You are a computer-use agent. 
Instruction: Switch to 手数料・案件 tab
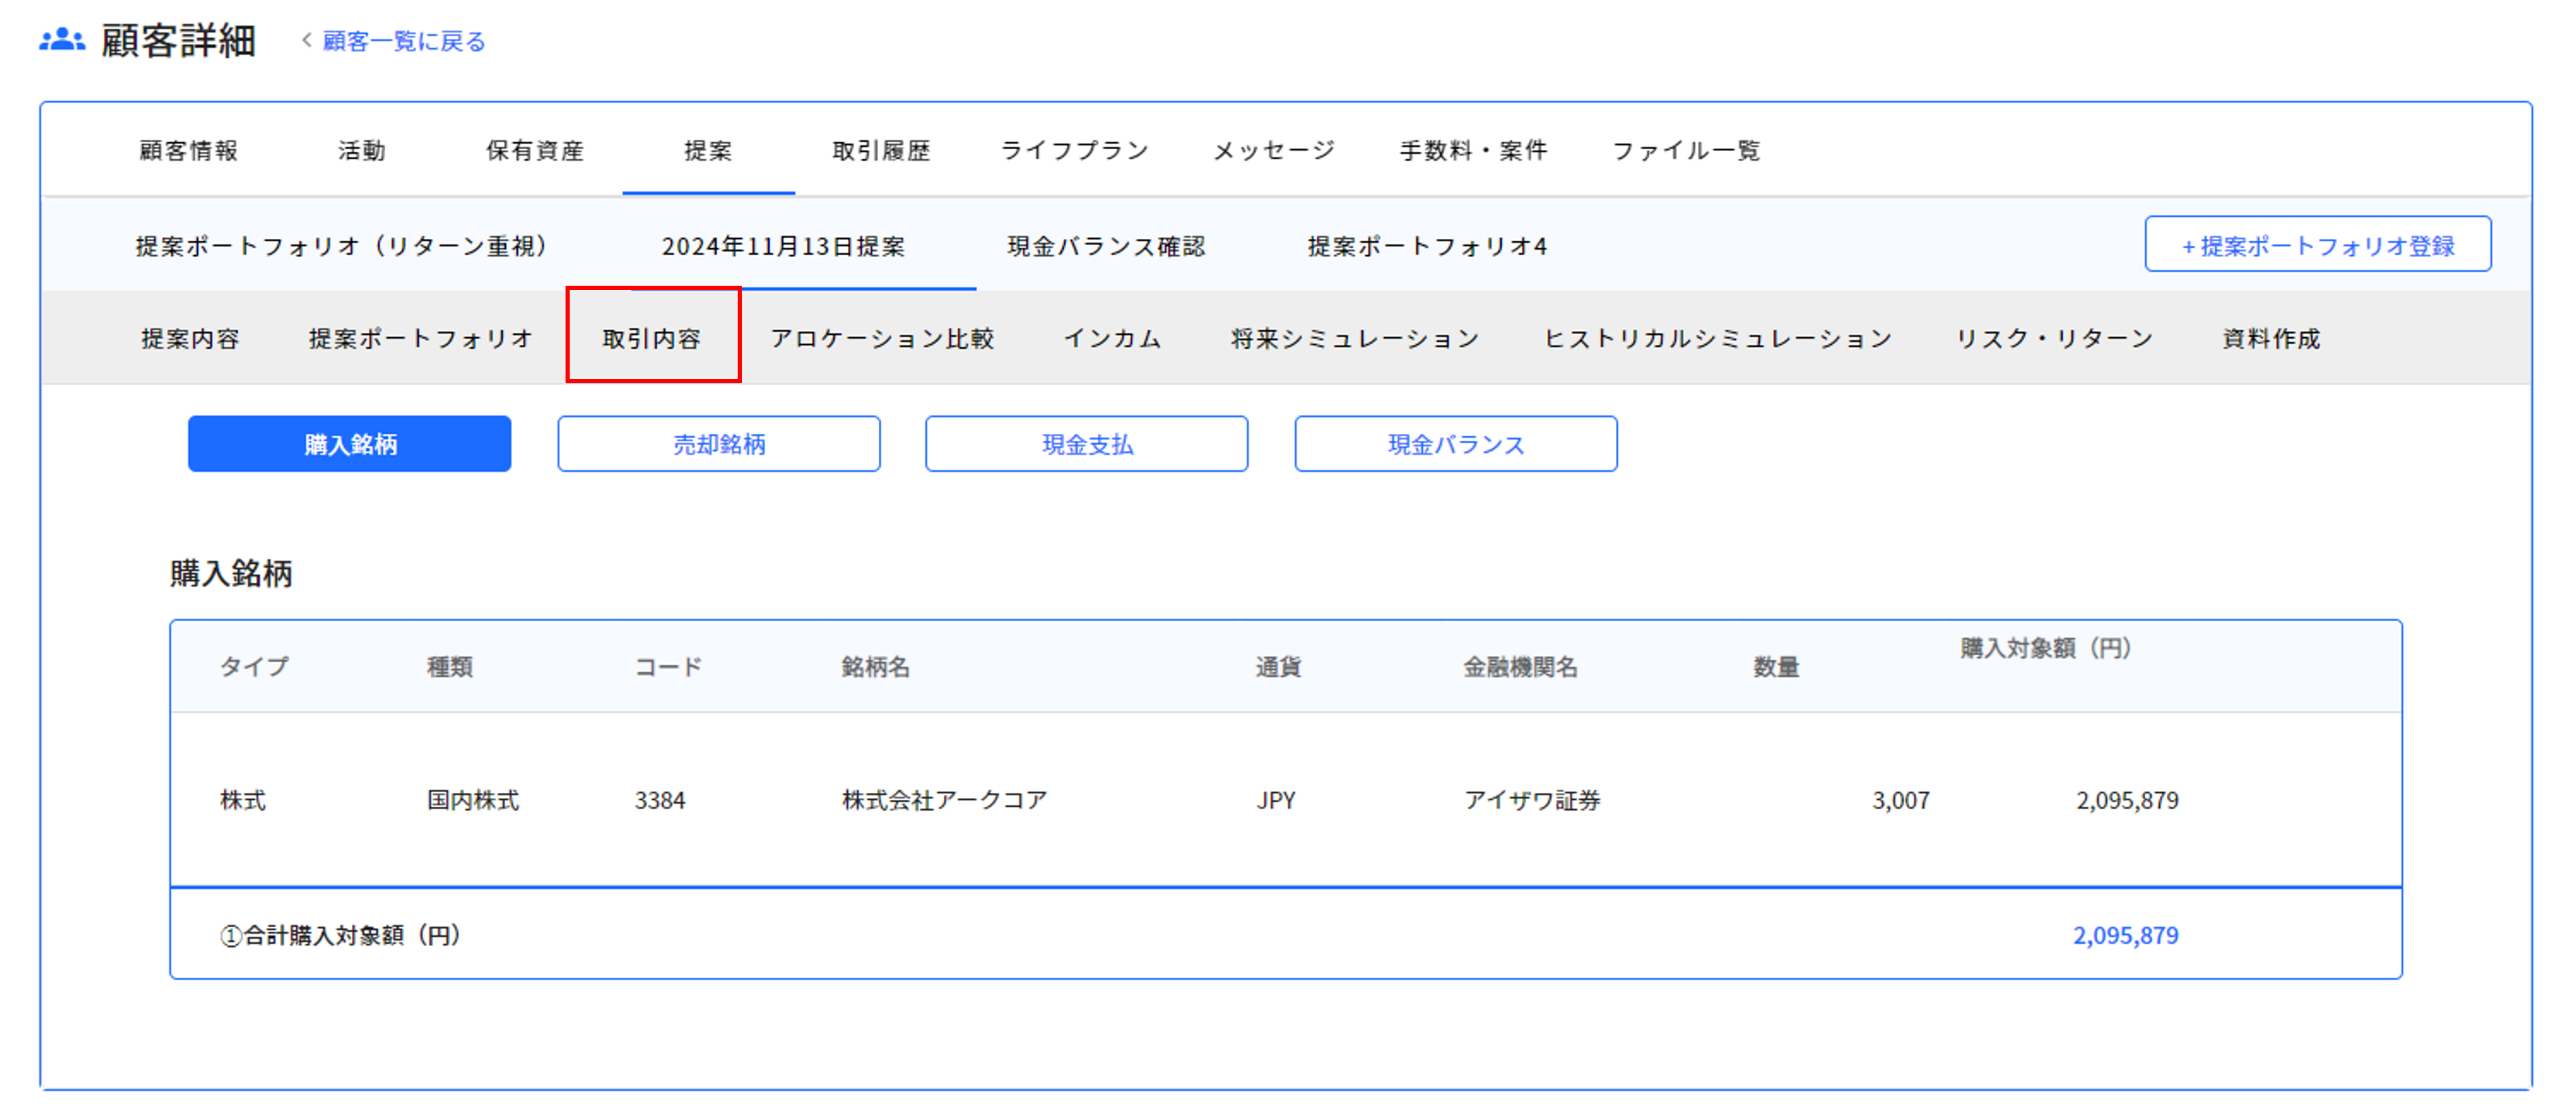[x=1473, y=151]
